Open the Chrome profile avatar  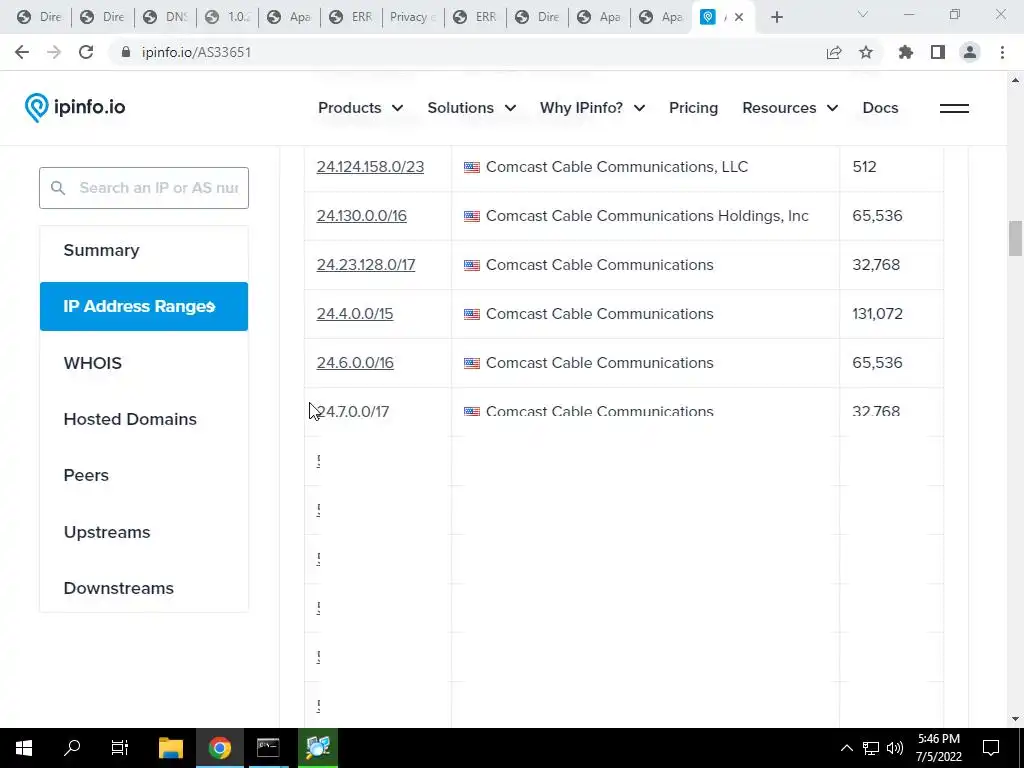point(970,52)
